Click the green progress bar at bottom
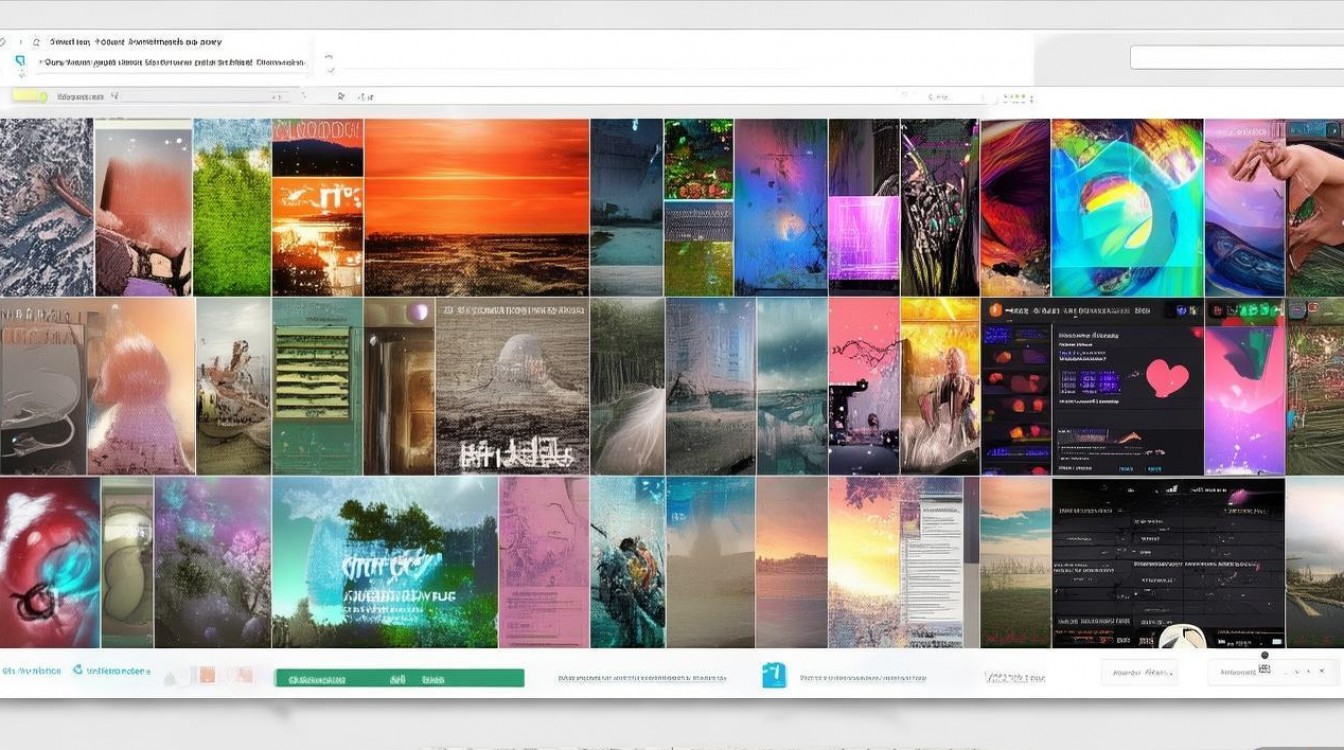 coord(399,678)
